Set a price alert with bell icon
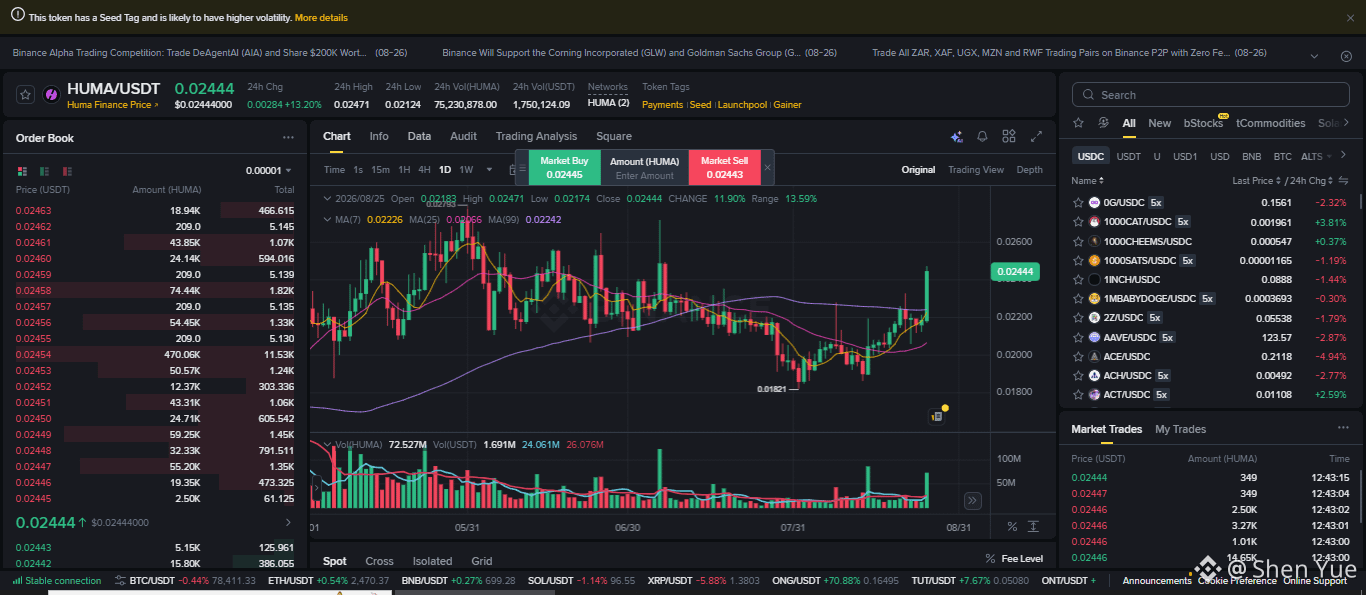This screenshot has width=1366, height=595. 982,137
